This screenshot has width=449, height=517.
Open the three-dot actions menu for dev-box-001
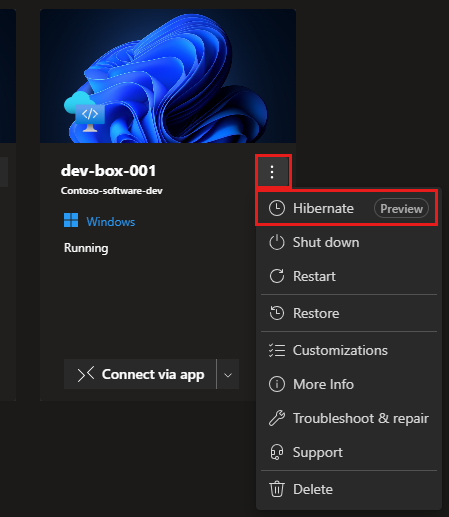click(x=272, y=172)
